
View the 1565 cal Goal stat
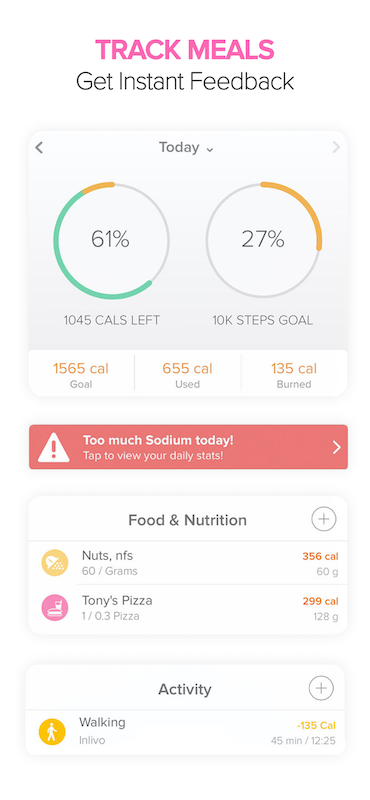(x=81, y=375)
